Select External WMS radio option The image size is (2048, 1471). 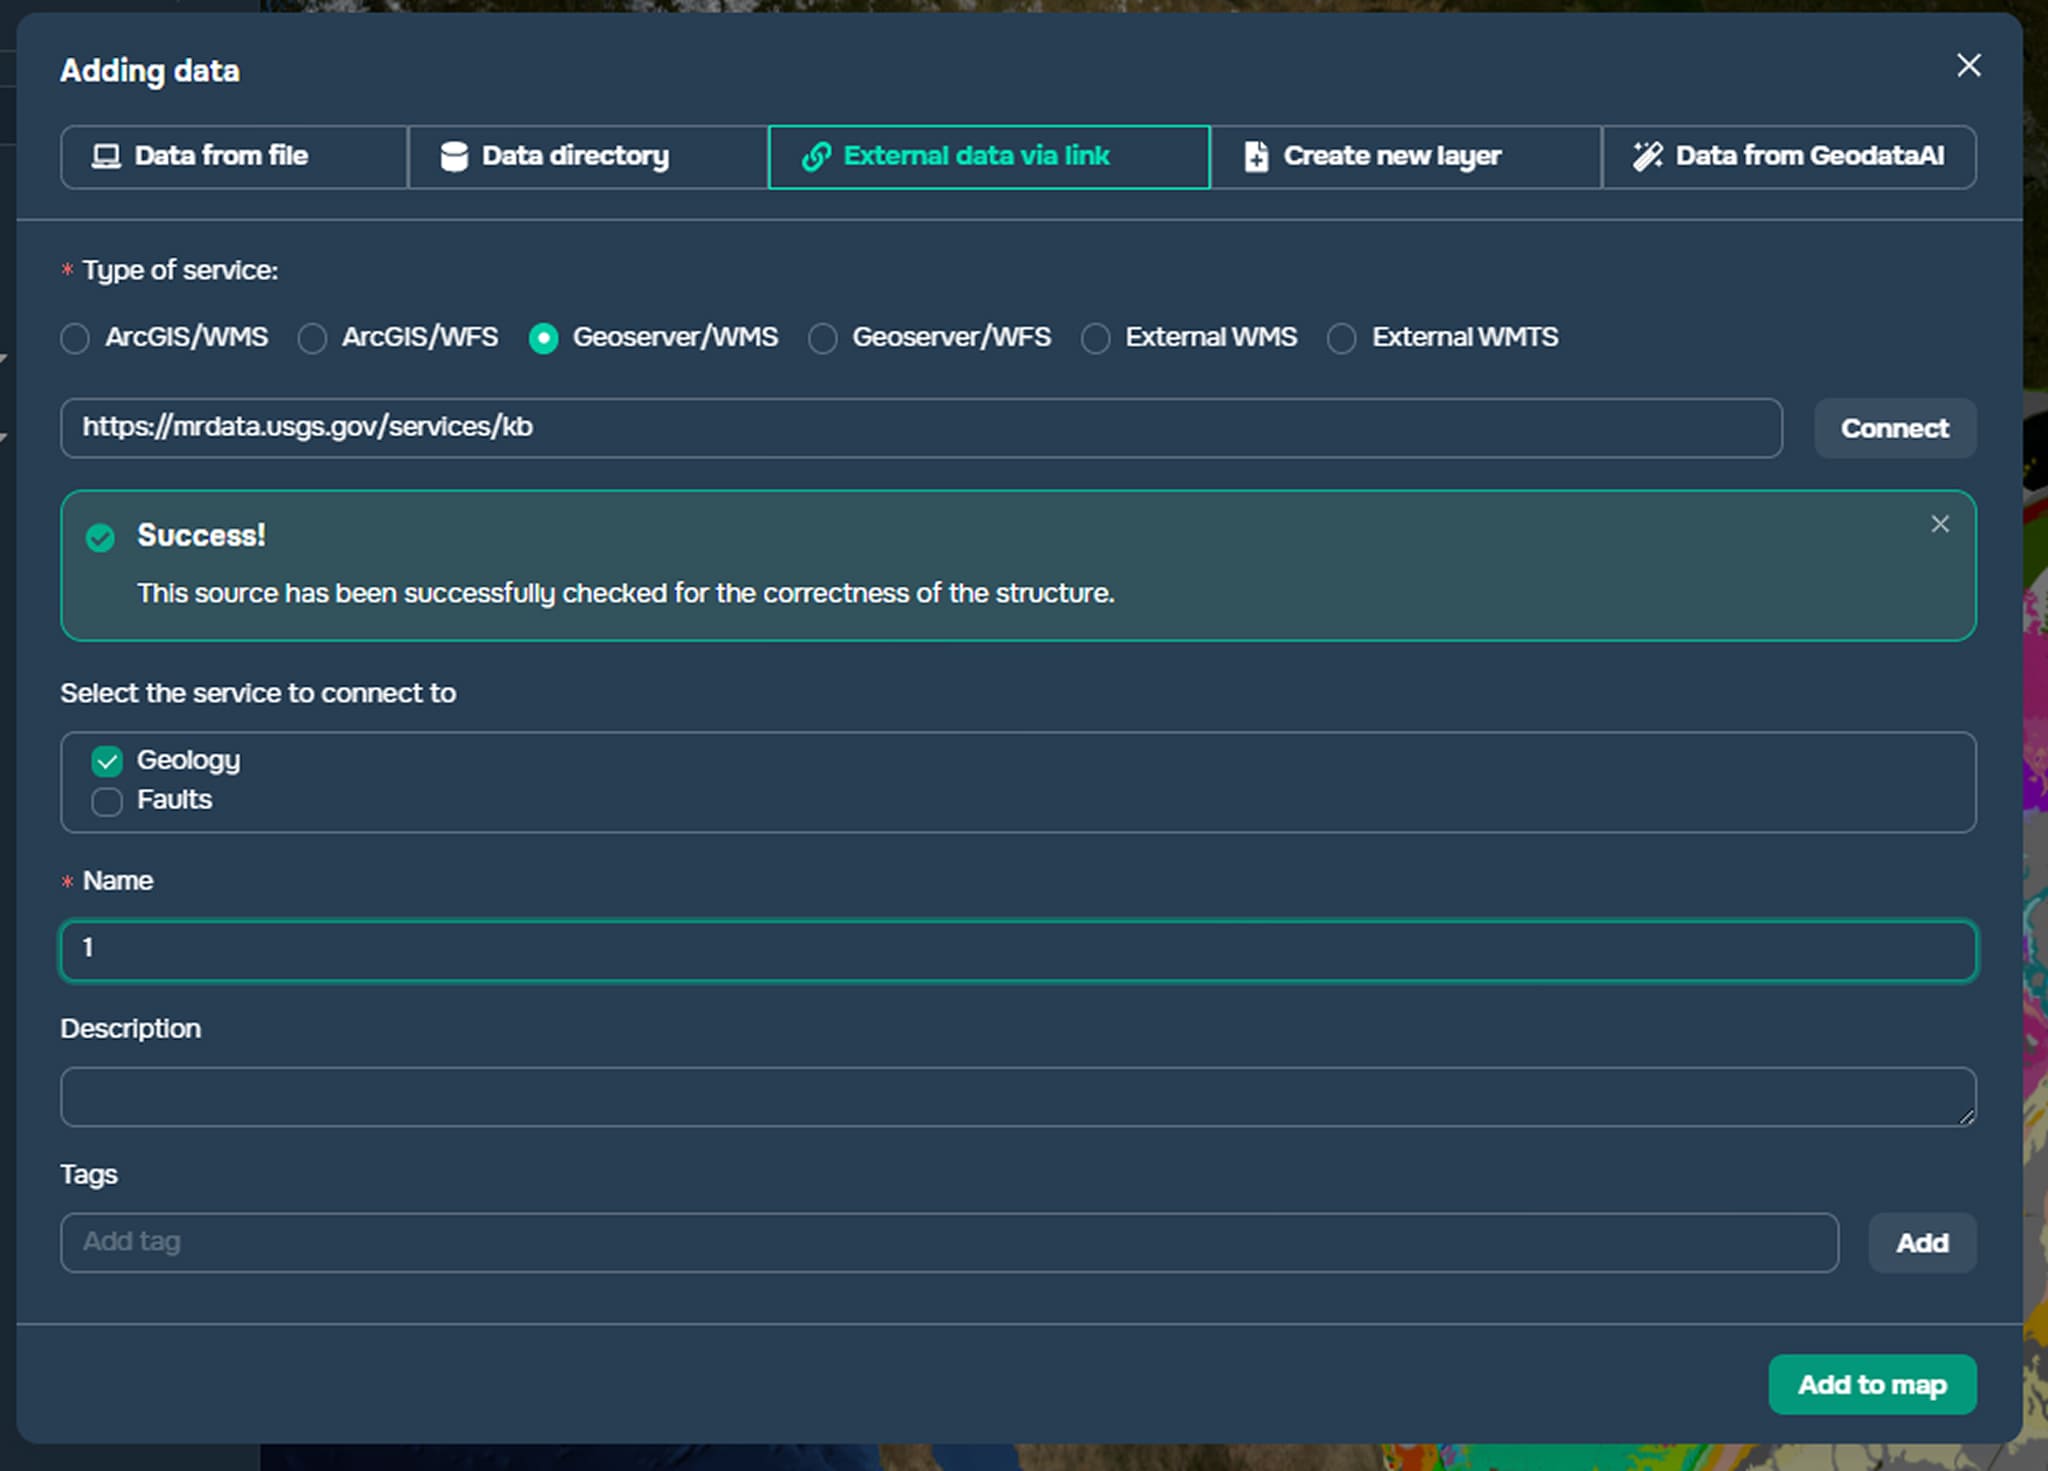(x=1095, y=338)
